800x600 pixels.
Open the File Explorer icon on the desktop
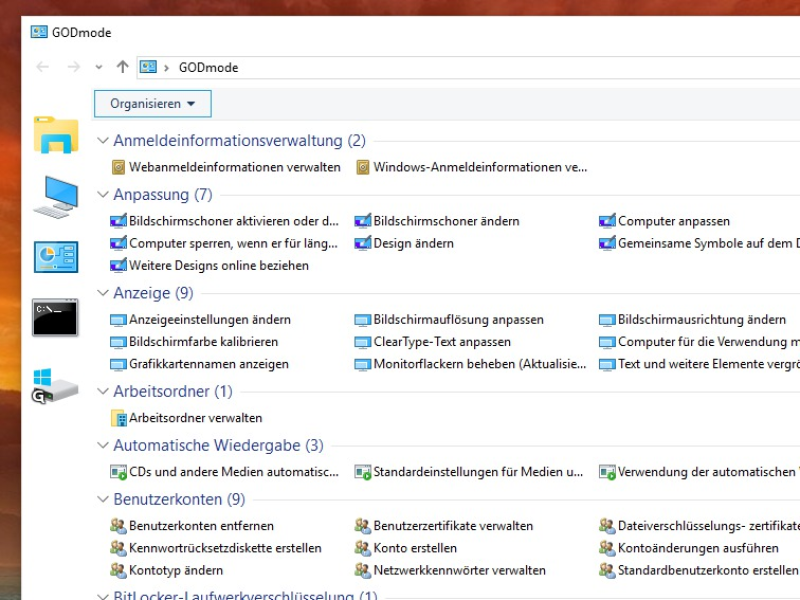(x=56, y=135)
